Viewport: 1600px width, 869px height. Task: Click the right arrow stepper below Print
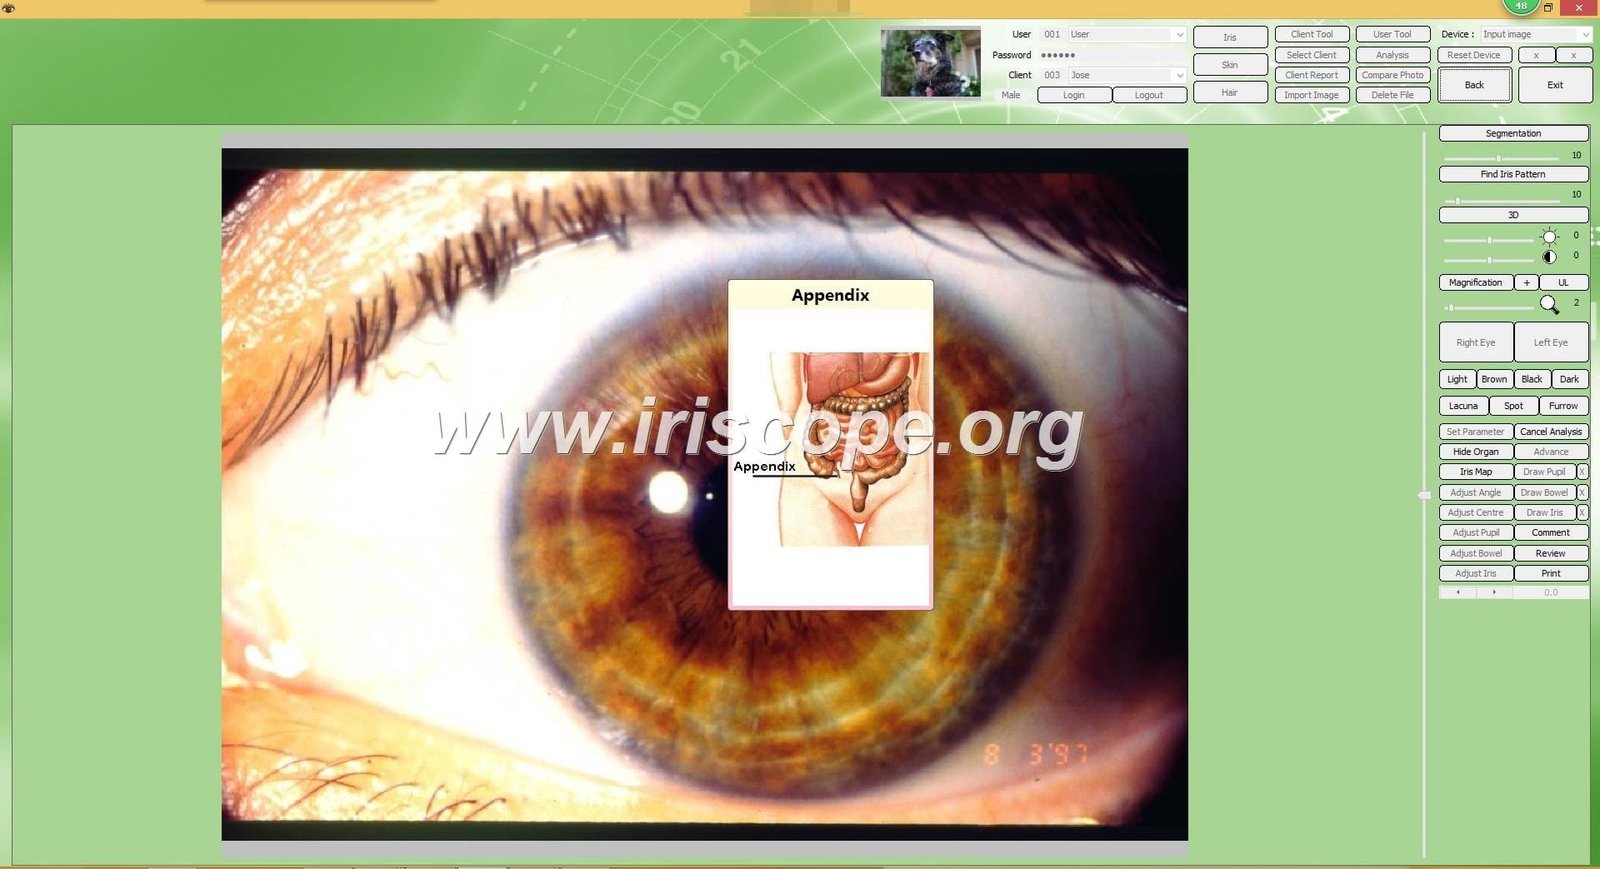[1494, 592]
